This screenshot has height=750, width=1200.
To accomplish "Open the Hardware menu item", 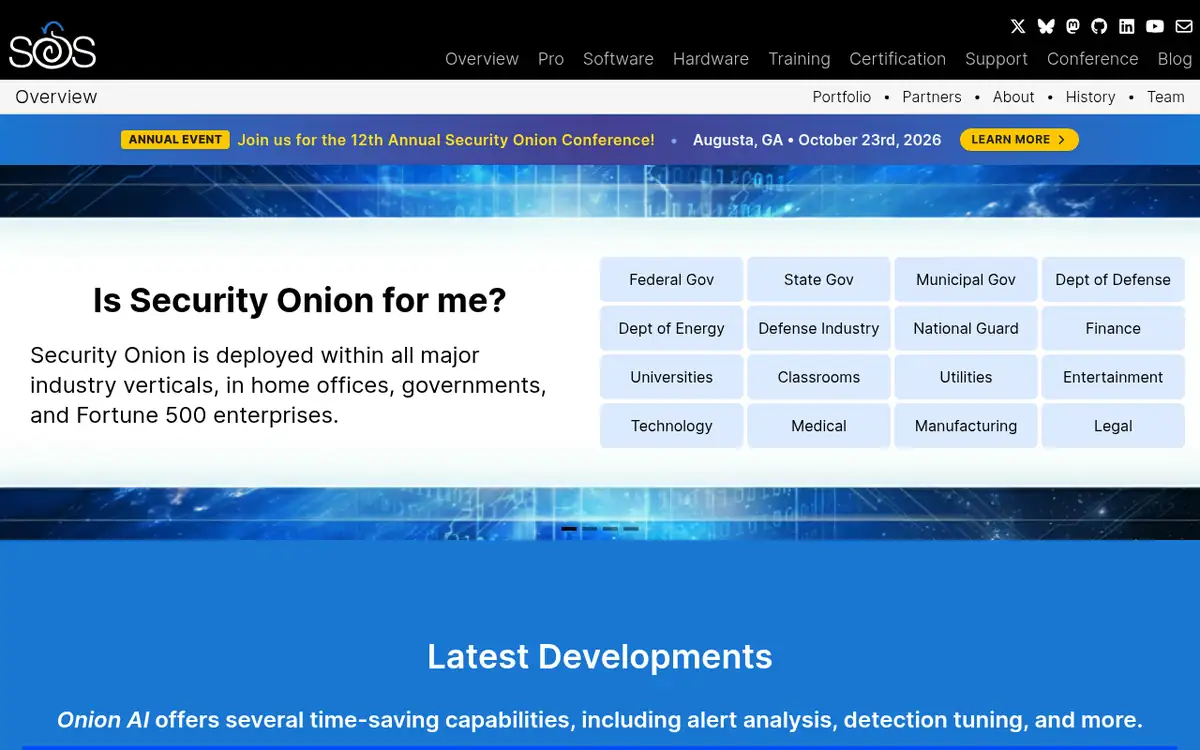I will [x=711, y=59].
